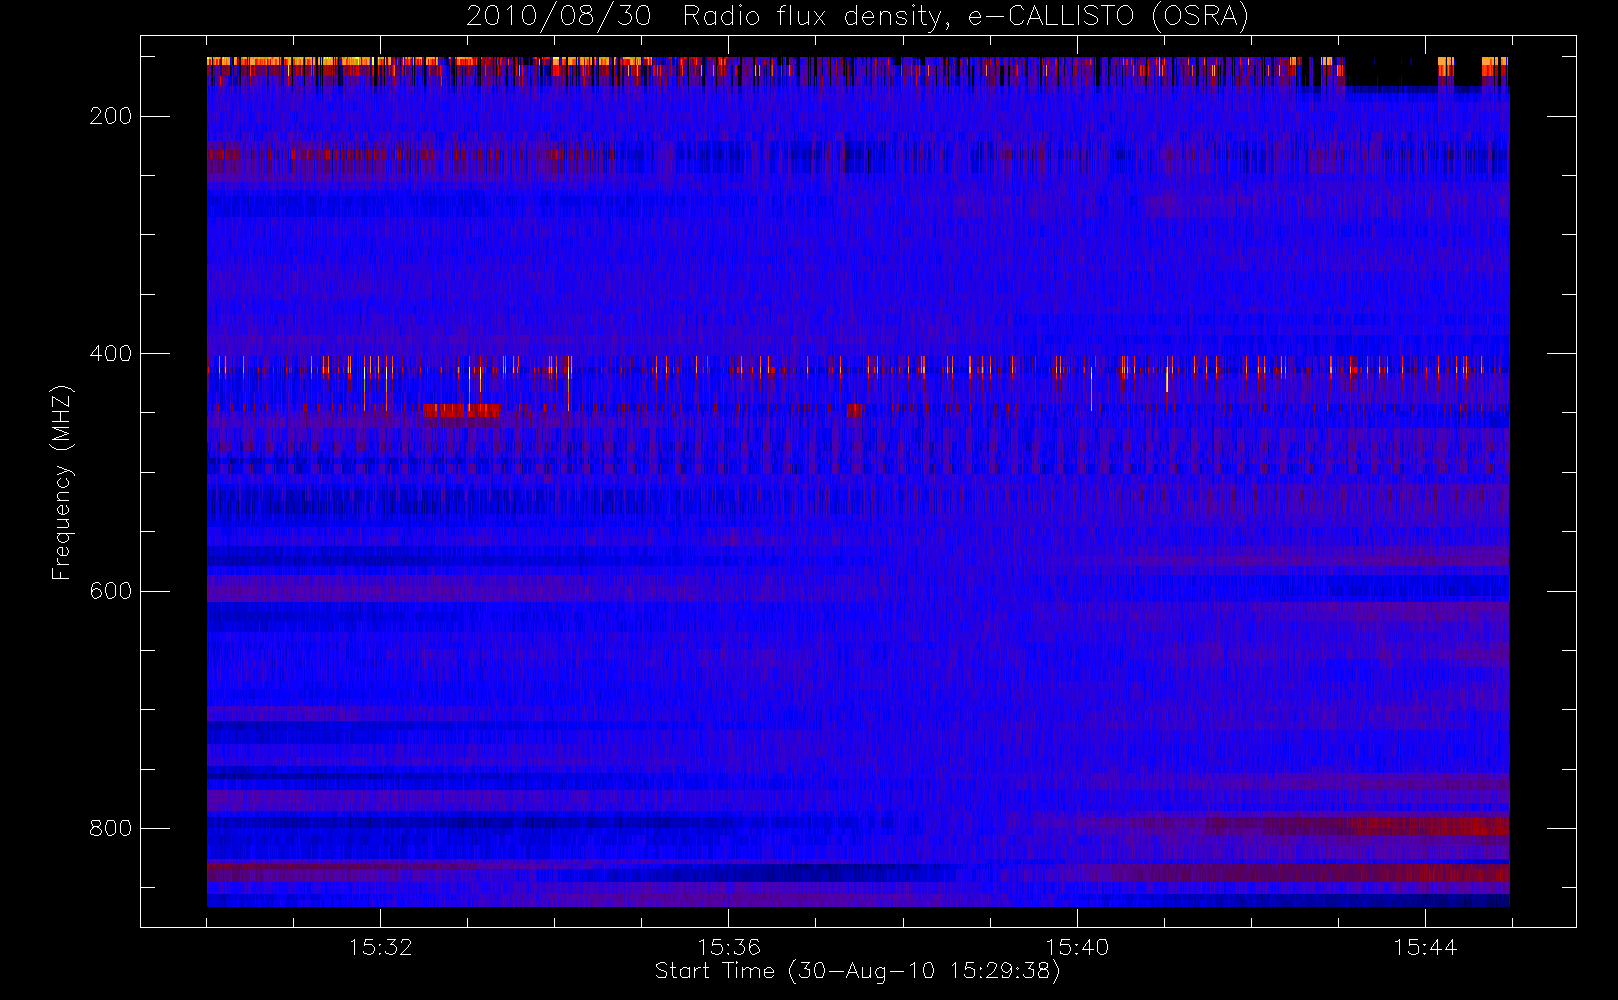Click the 200 frequency tick label
1618x1000 pixels.
(110, 116)
